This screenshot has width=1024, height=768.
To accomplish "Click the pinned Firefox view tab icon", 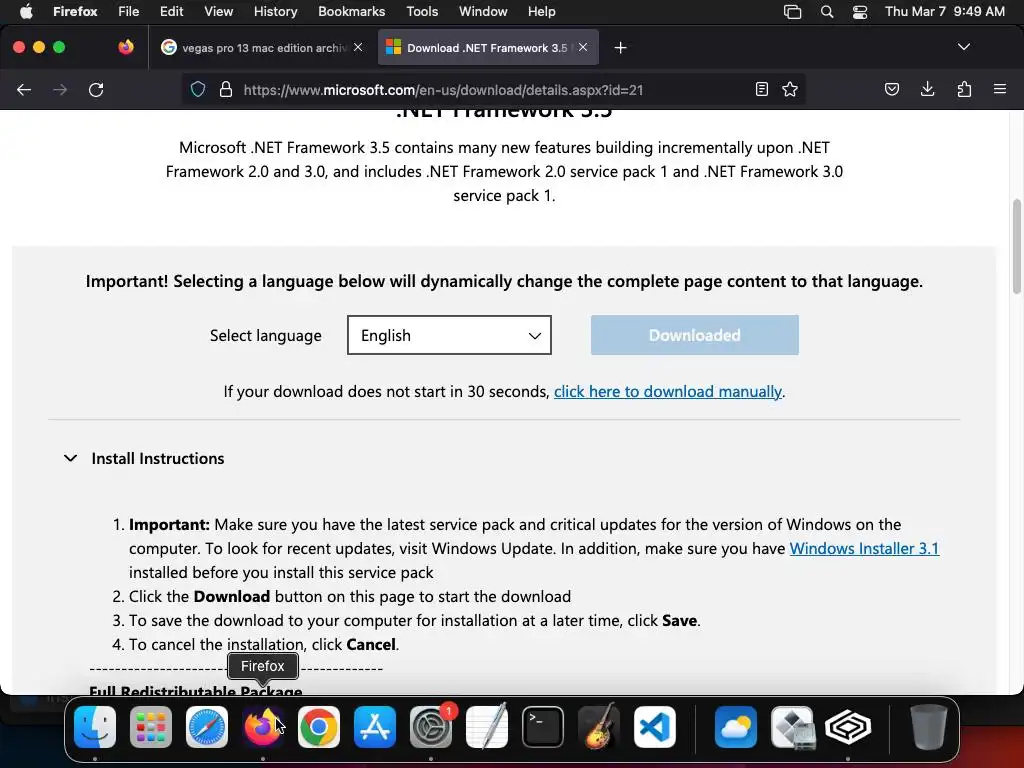I will pyautogui.click(x=126, y=47).
